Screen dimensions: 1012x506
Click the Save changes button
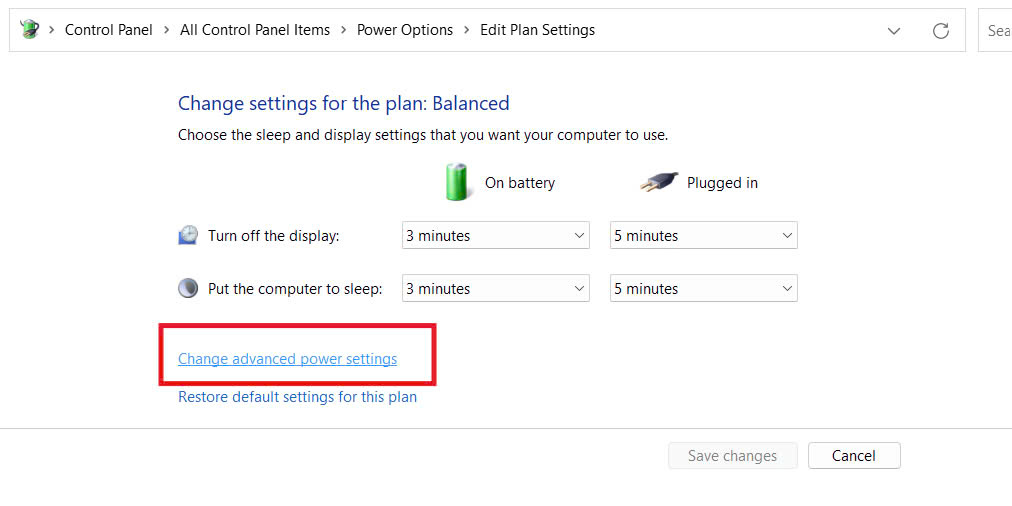[732, 456]
